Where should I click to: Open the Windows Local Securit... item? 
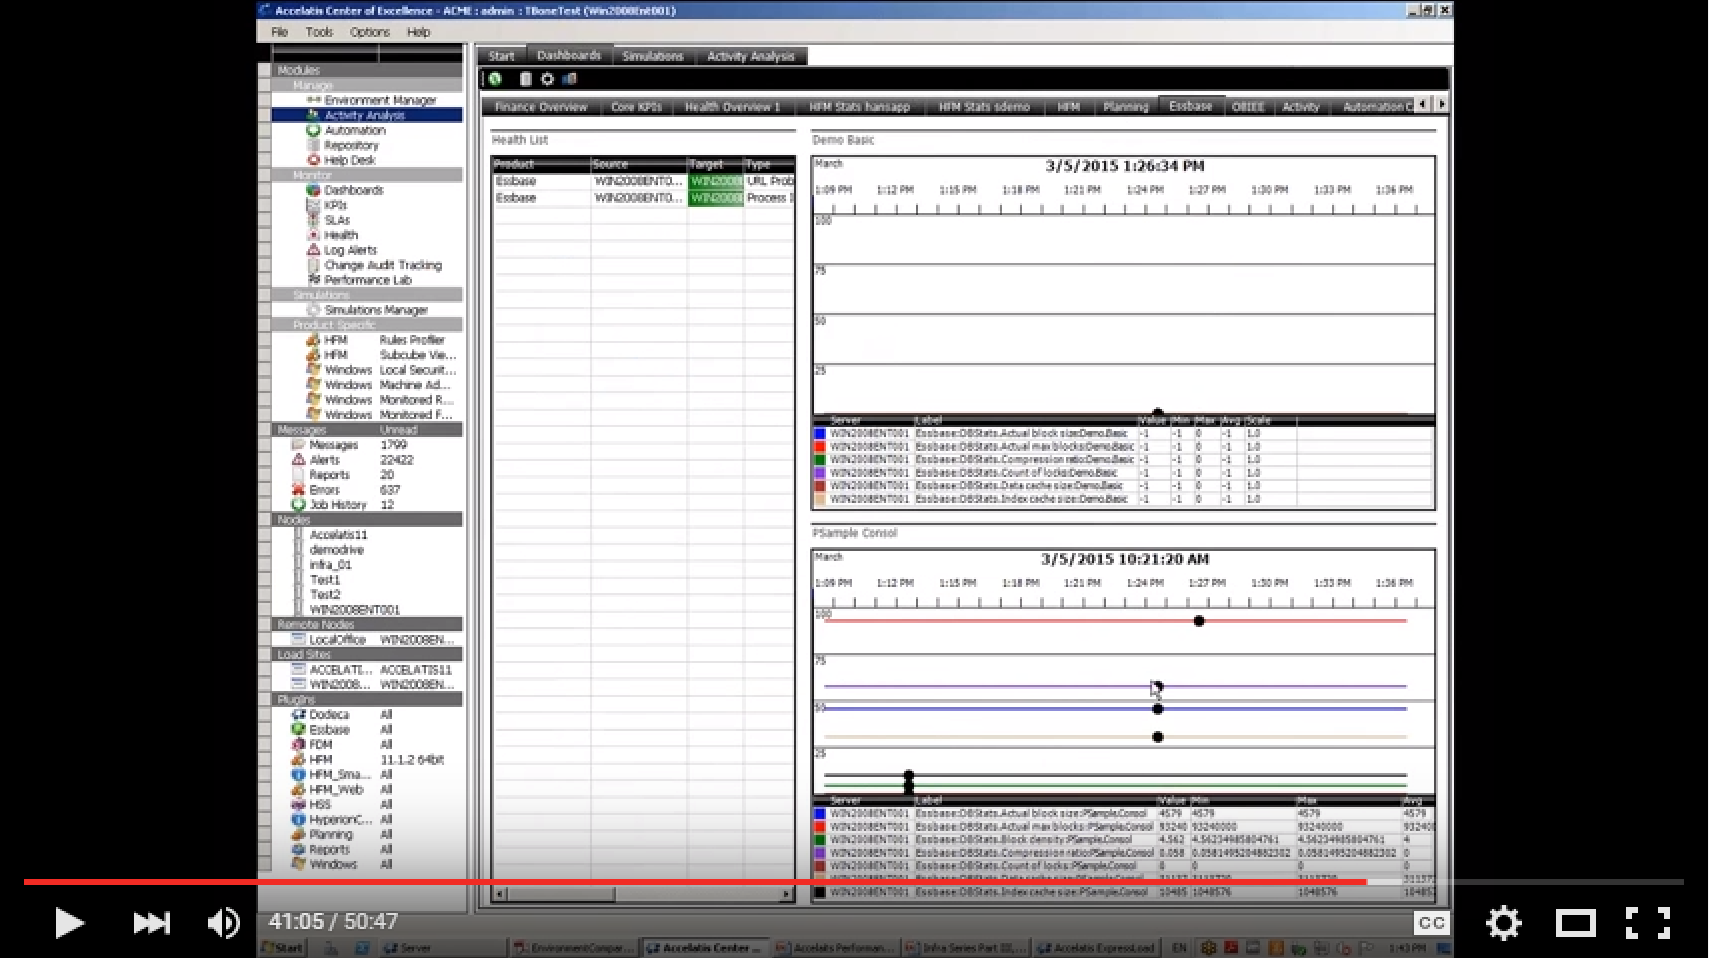(x=380, y=370)
